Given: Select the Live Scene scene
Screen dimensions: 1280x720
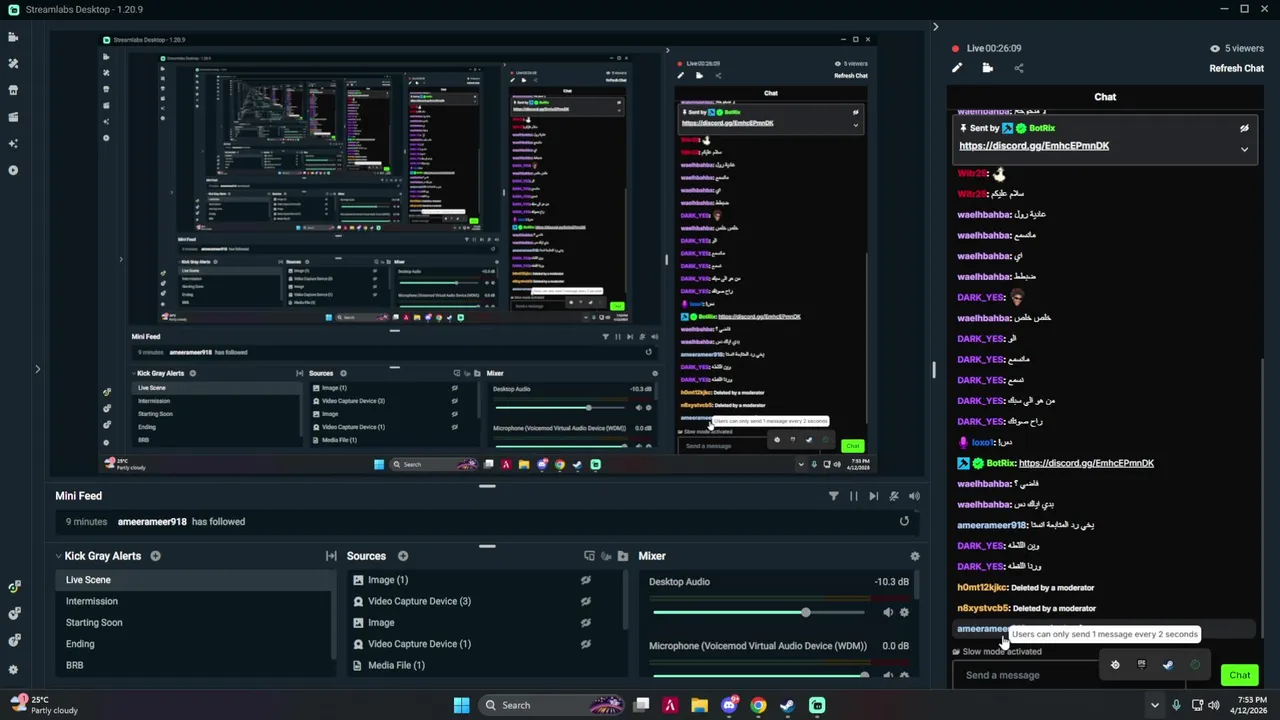Looking at the screenshot, I should [193, 580].
